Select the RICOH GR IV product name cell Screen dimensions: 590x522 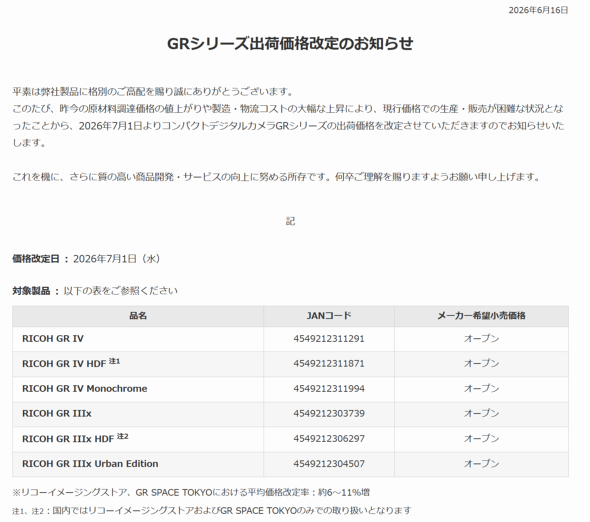click(138, 339)
